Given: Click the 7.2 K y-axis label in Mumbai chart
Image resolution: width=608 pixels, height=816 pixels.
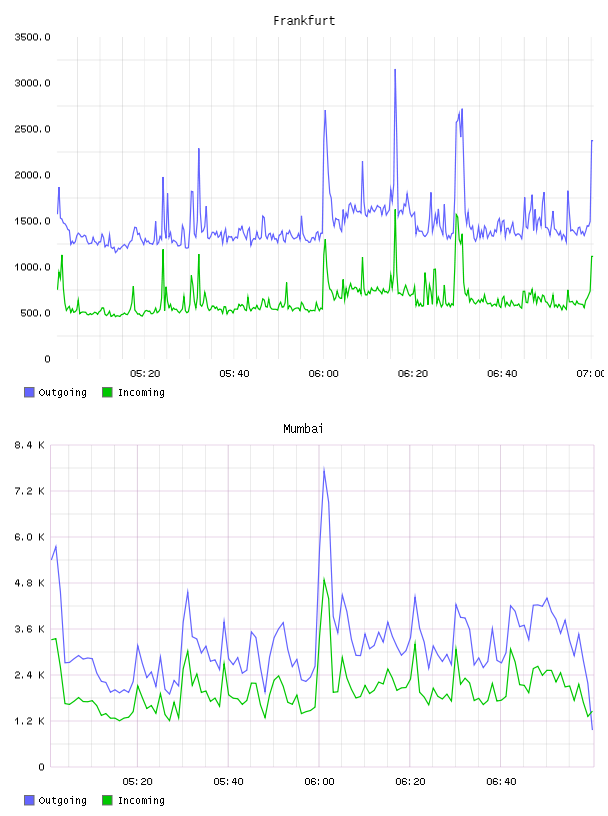Looking at the screenshot, I should (x=30, y=491).
